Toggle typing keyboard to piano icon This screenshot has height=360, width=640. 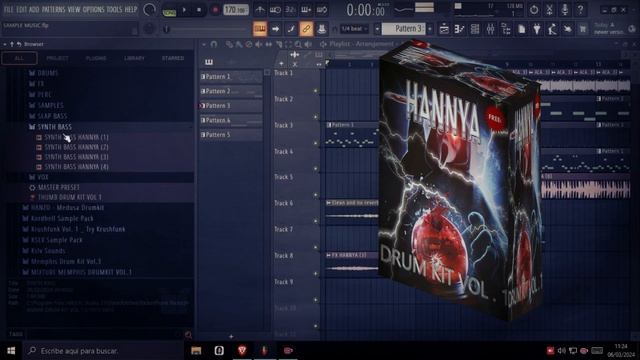(x=260, y=29)
